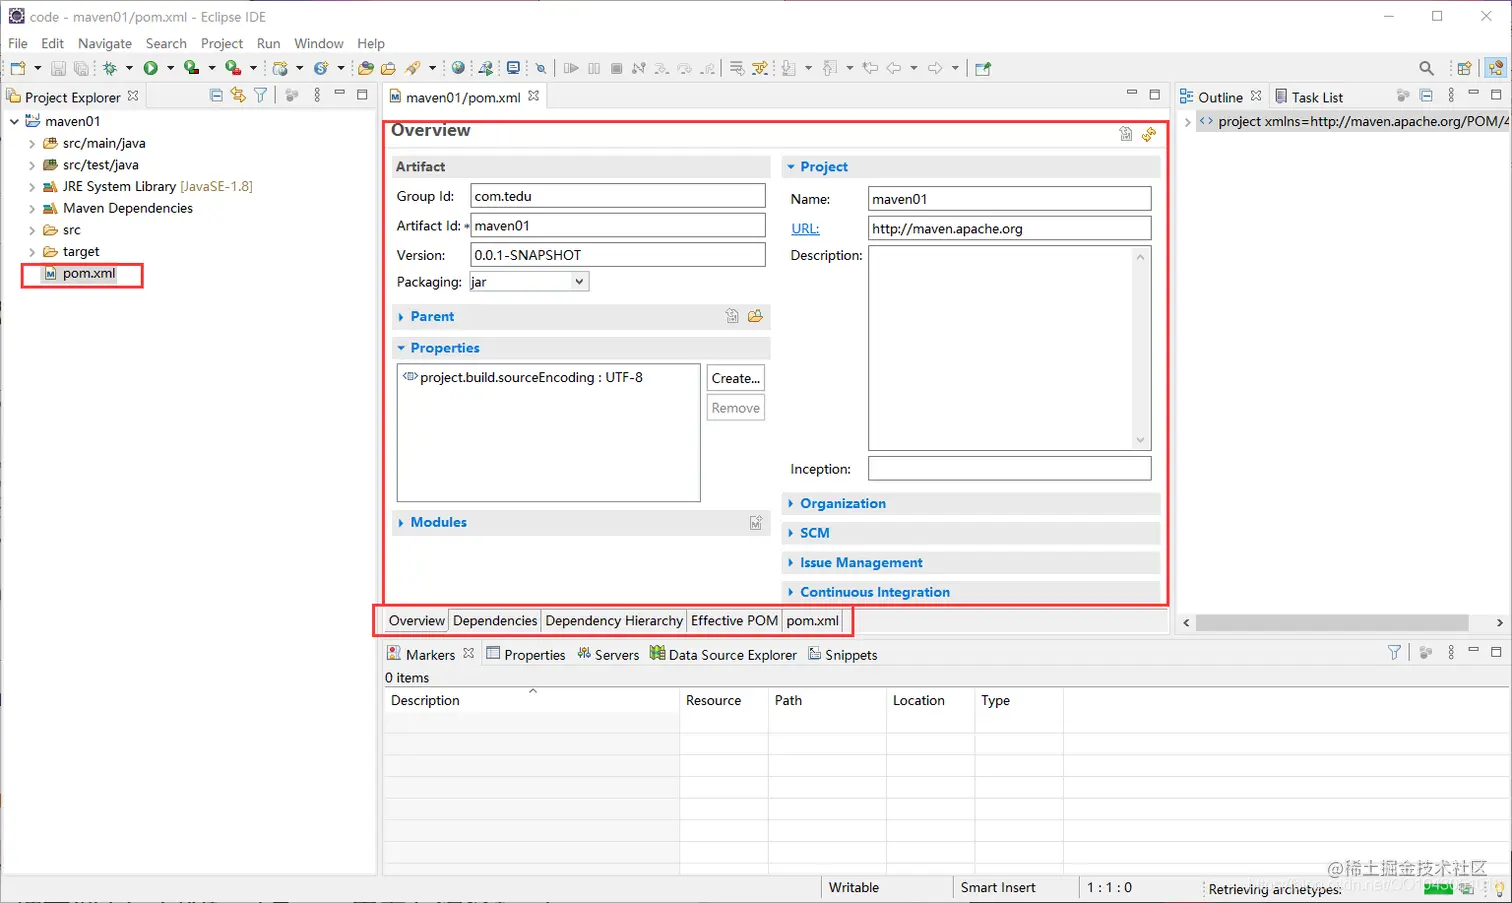
Task: Select the target folder in tree
Action: pyautogui.click(x=81, y=252)
